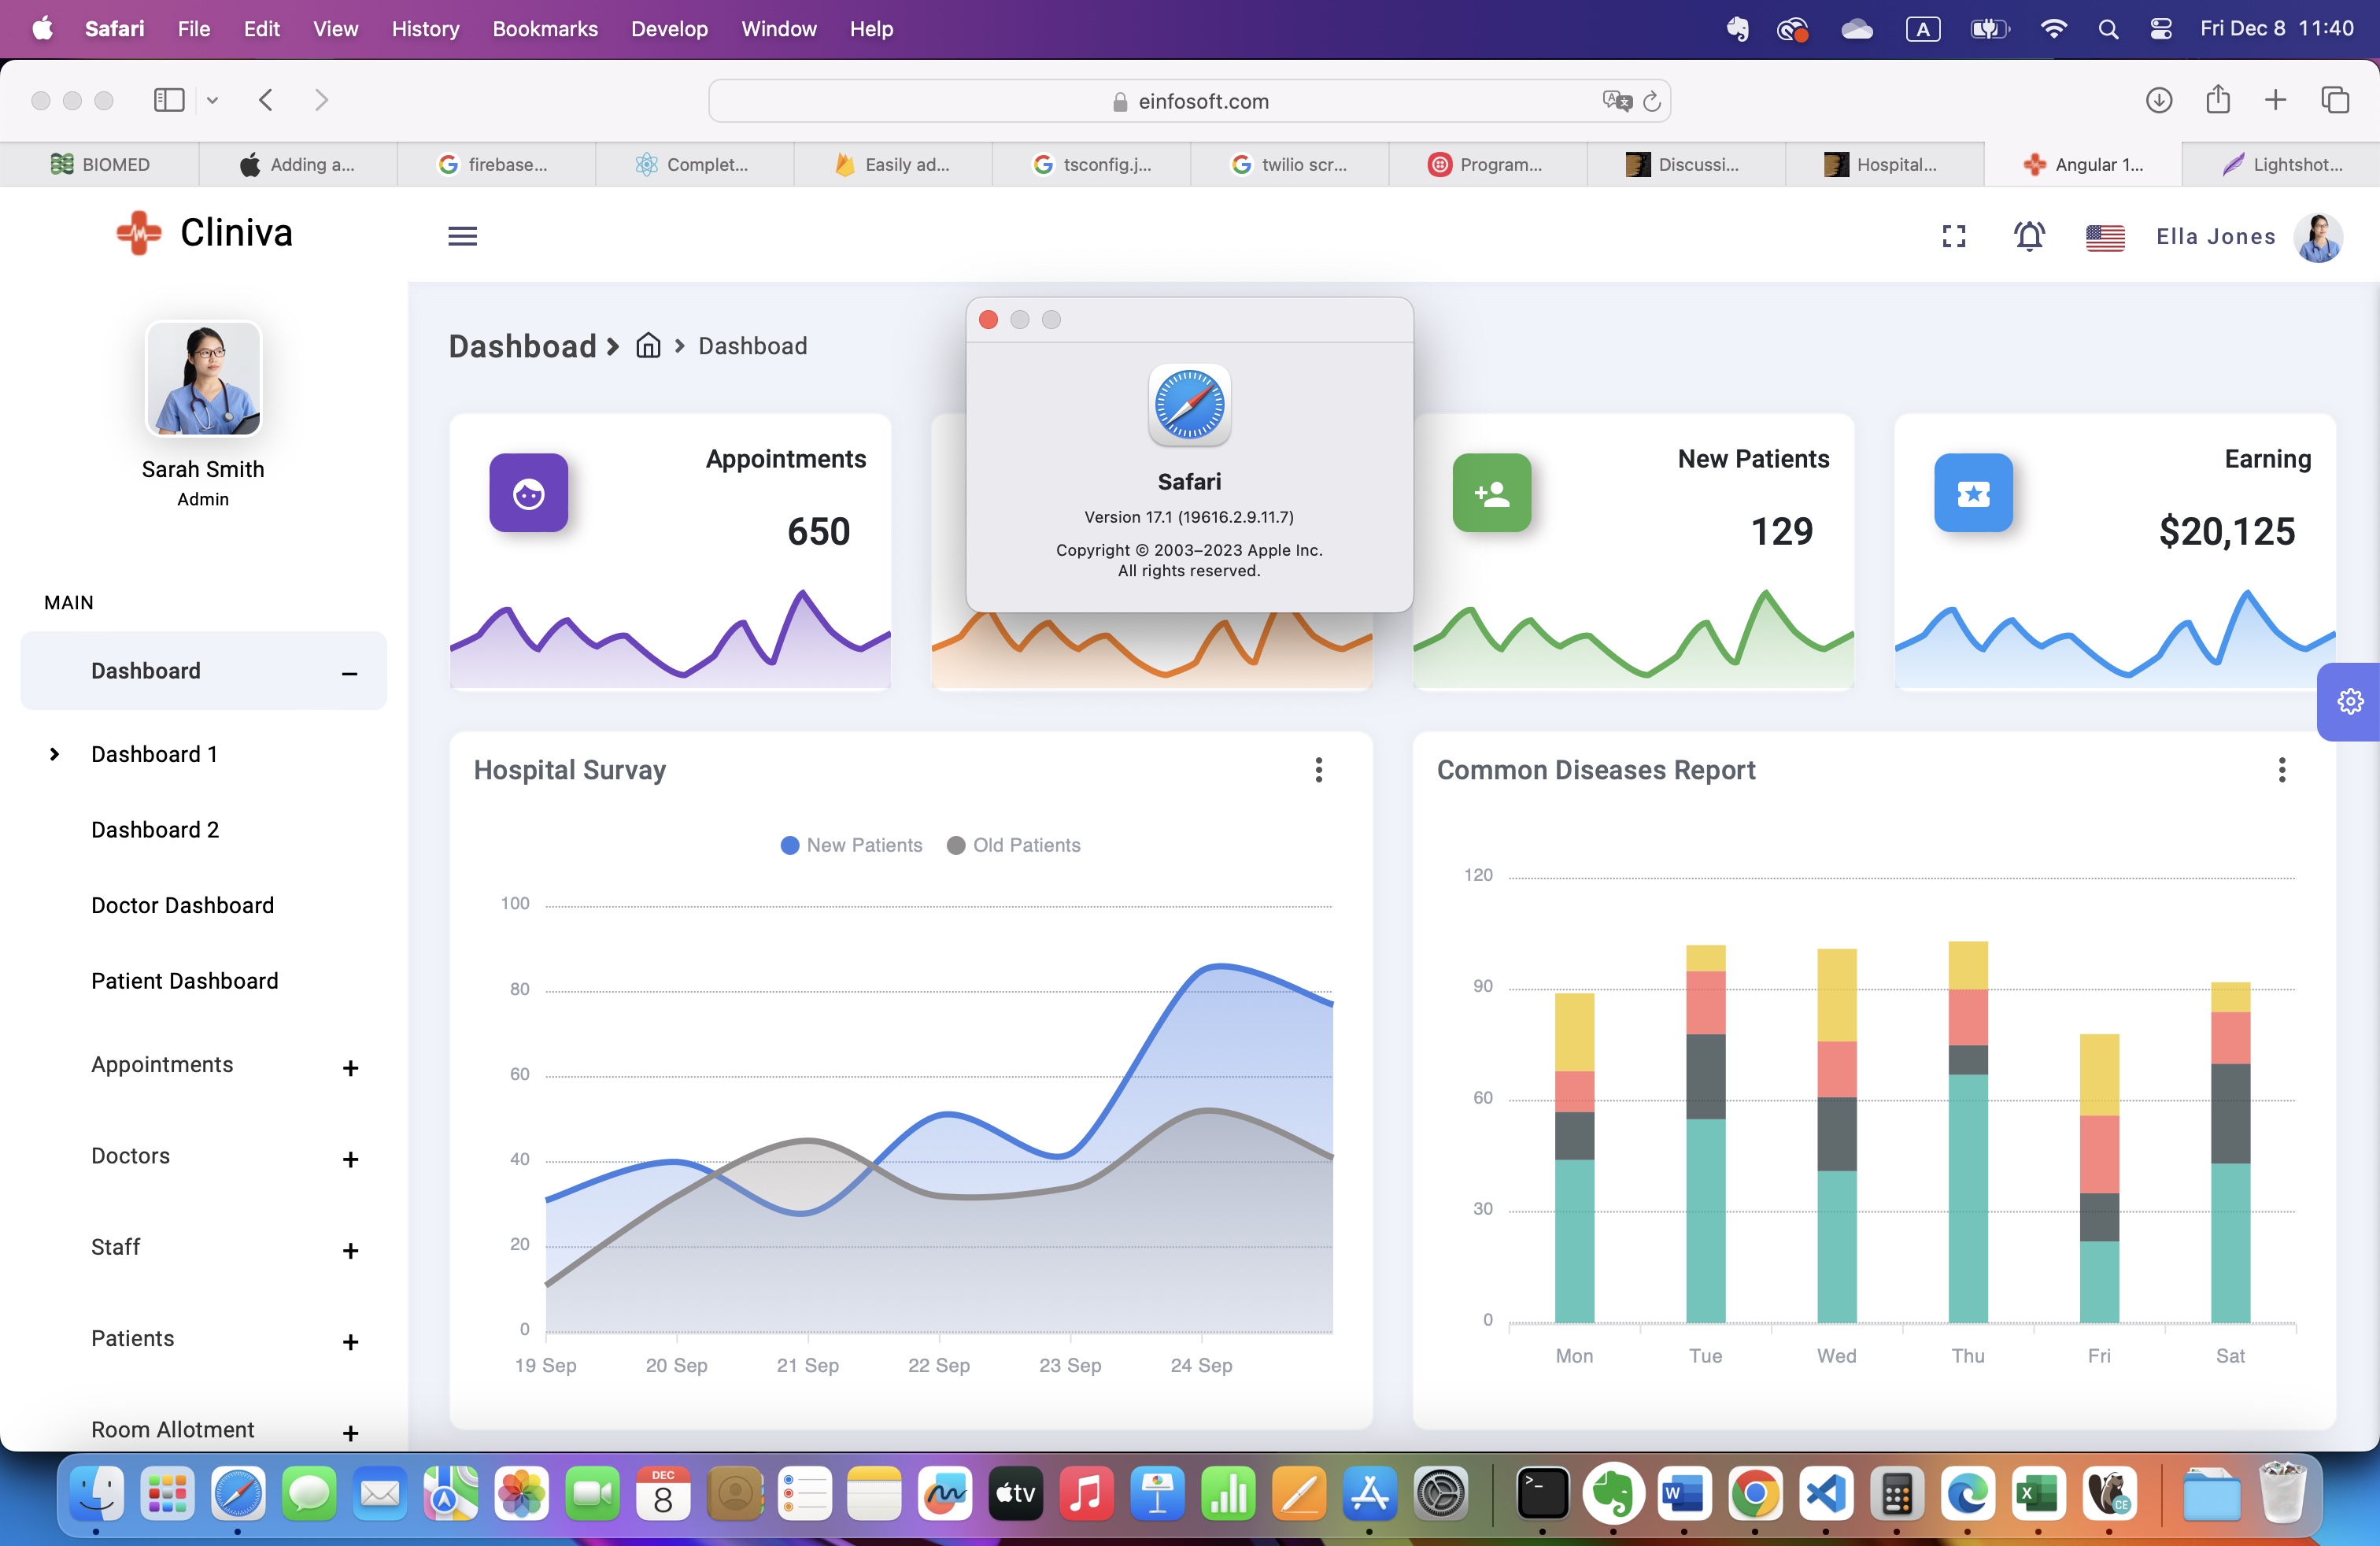Click the einfosoft.com address bar
Image resolution: width=2380 pixels, height=1546 pixels.
pyautogui.click(x=1189, y=101)
